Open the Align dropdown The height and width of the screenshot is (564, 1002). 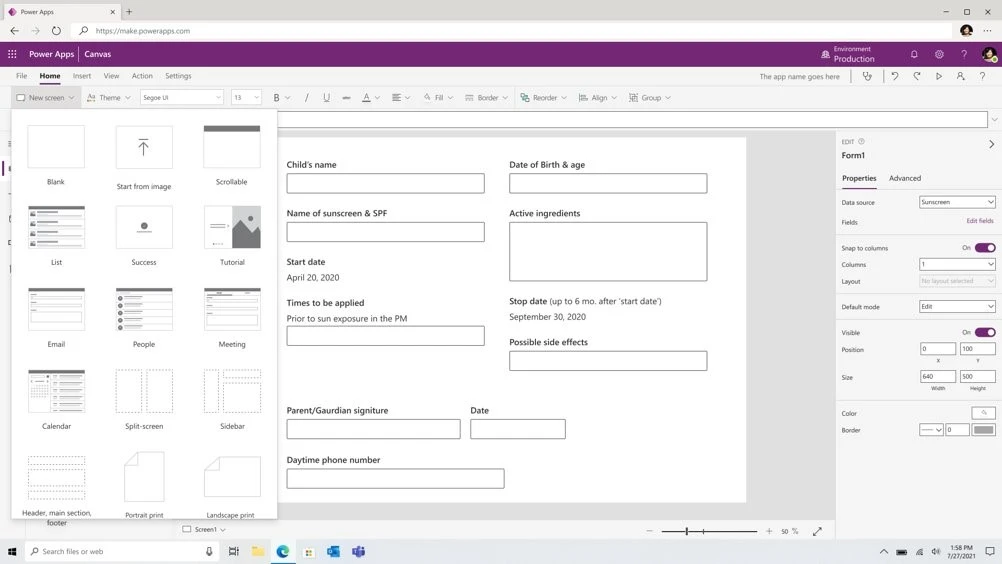click(x=597, y=98)
